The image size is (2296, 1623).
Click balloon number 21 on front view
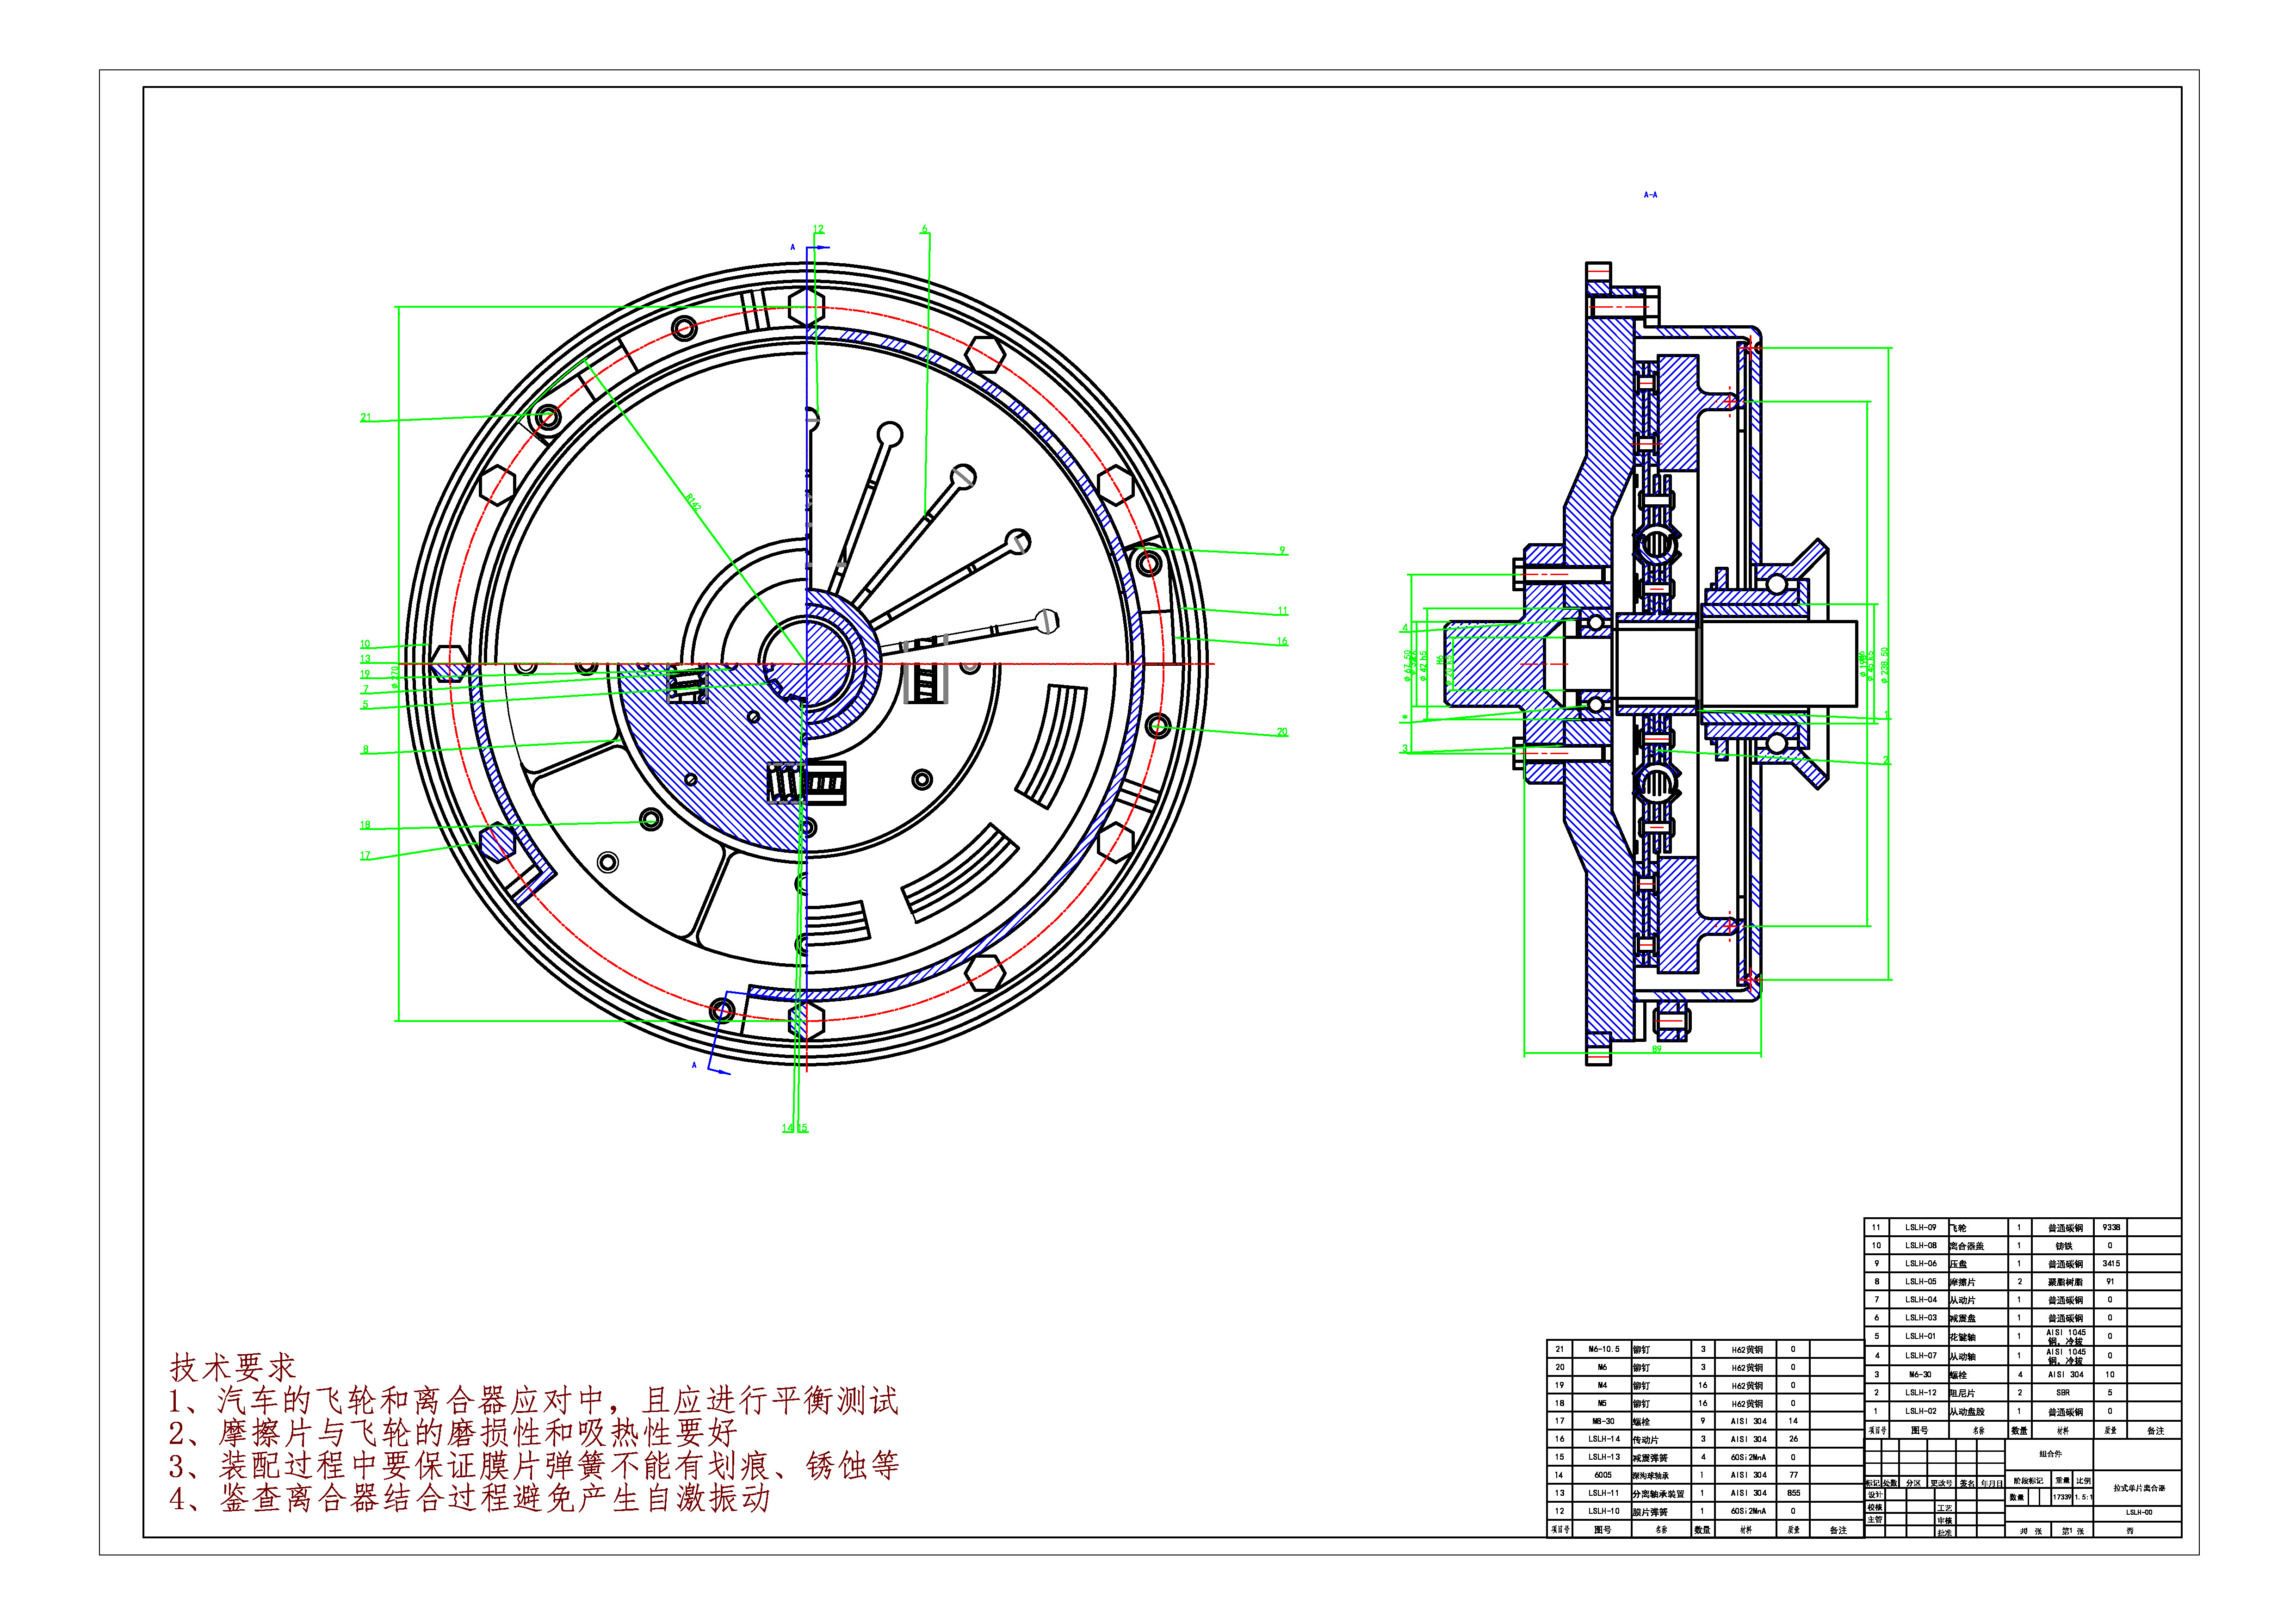[365, 418]
